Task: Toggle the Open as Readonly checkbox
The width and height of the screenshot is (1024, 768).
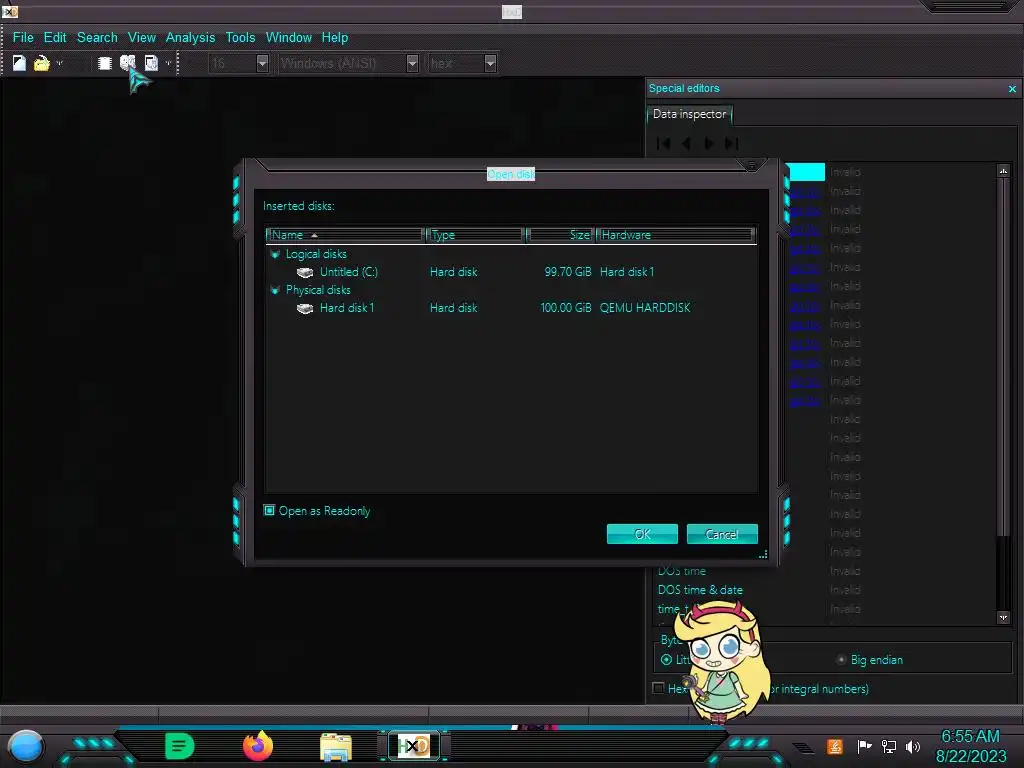Action: pos(269,510)
